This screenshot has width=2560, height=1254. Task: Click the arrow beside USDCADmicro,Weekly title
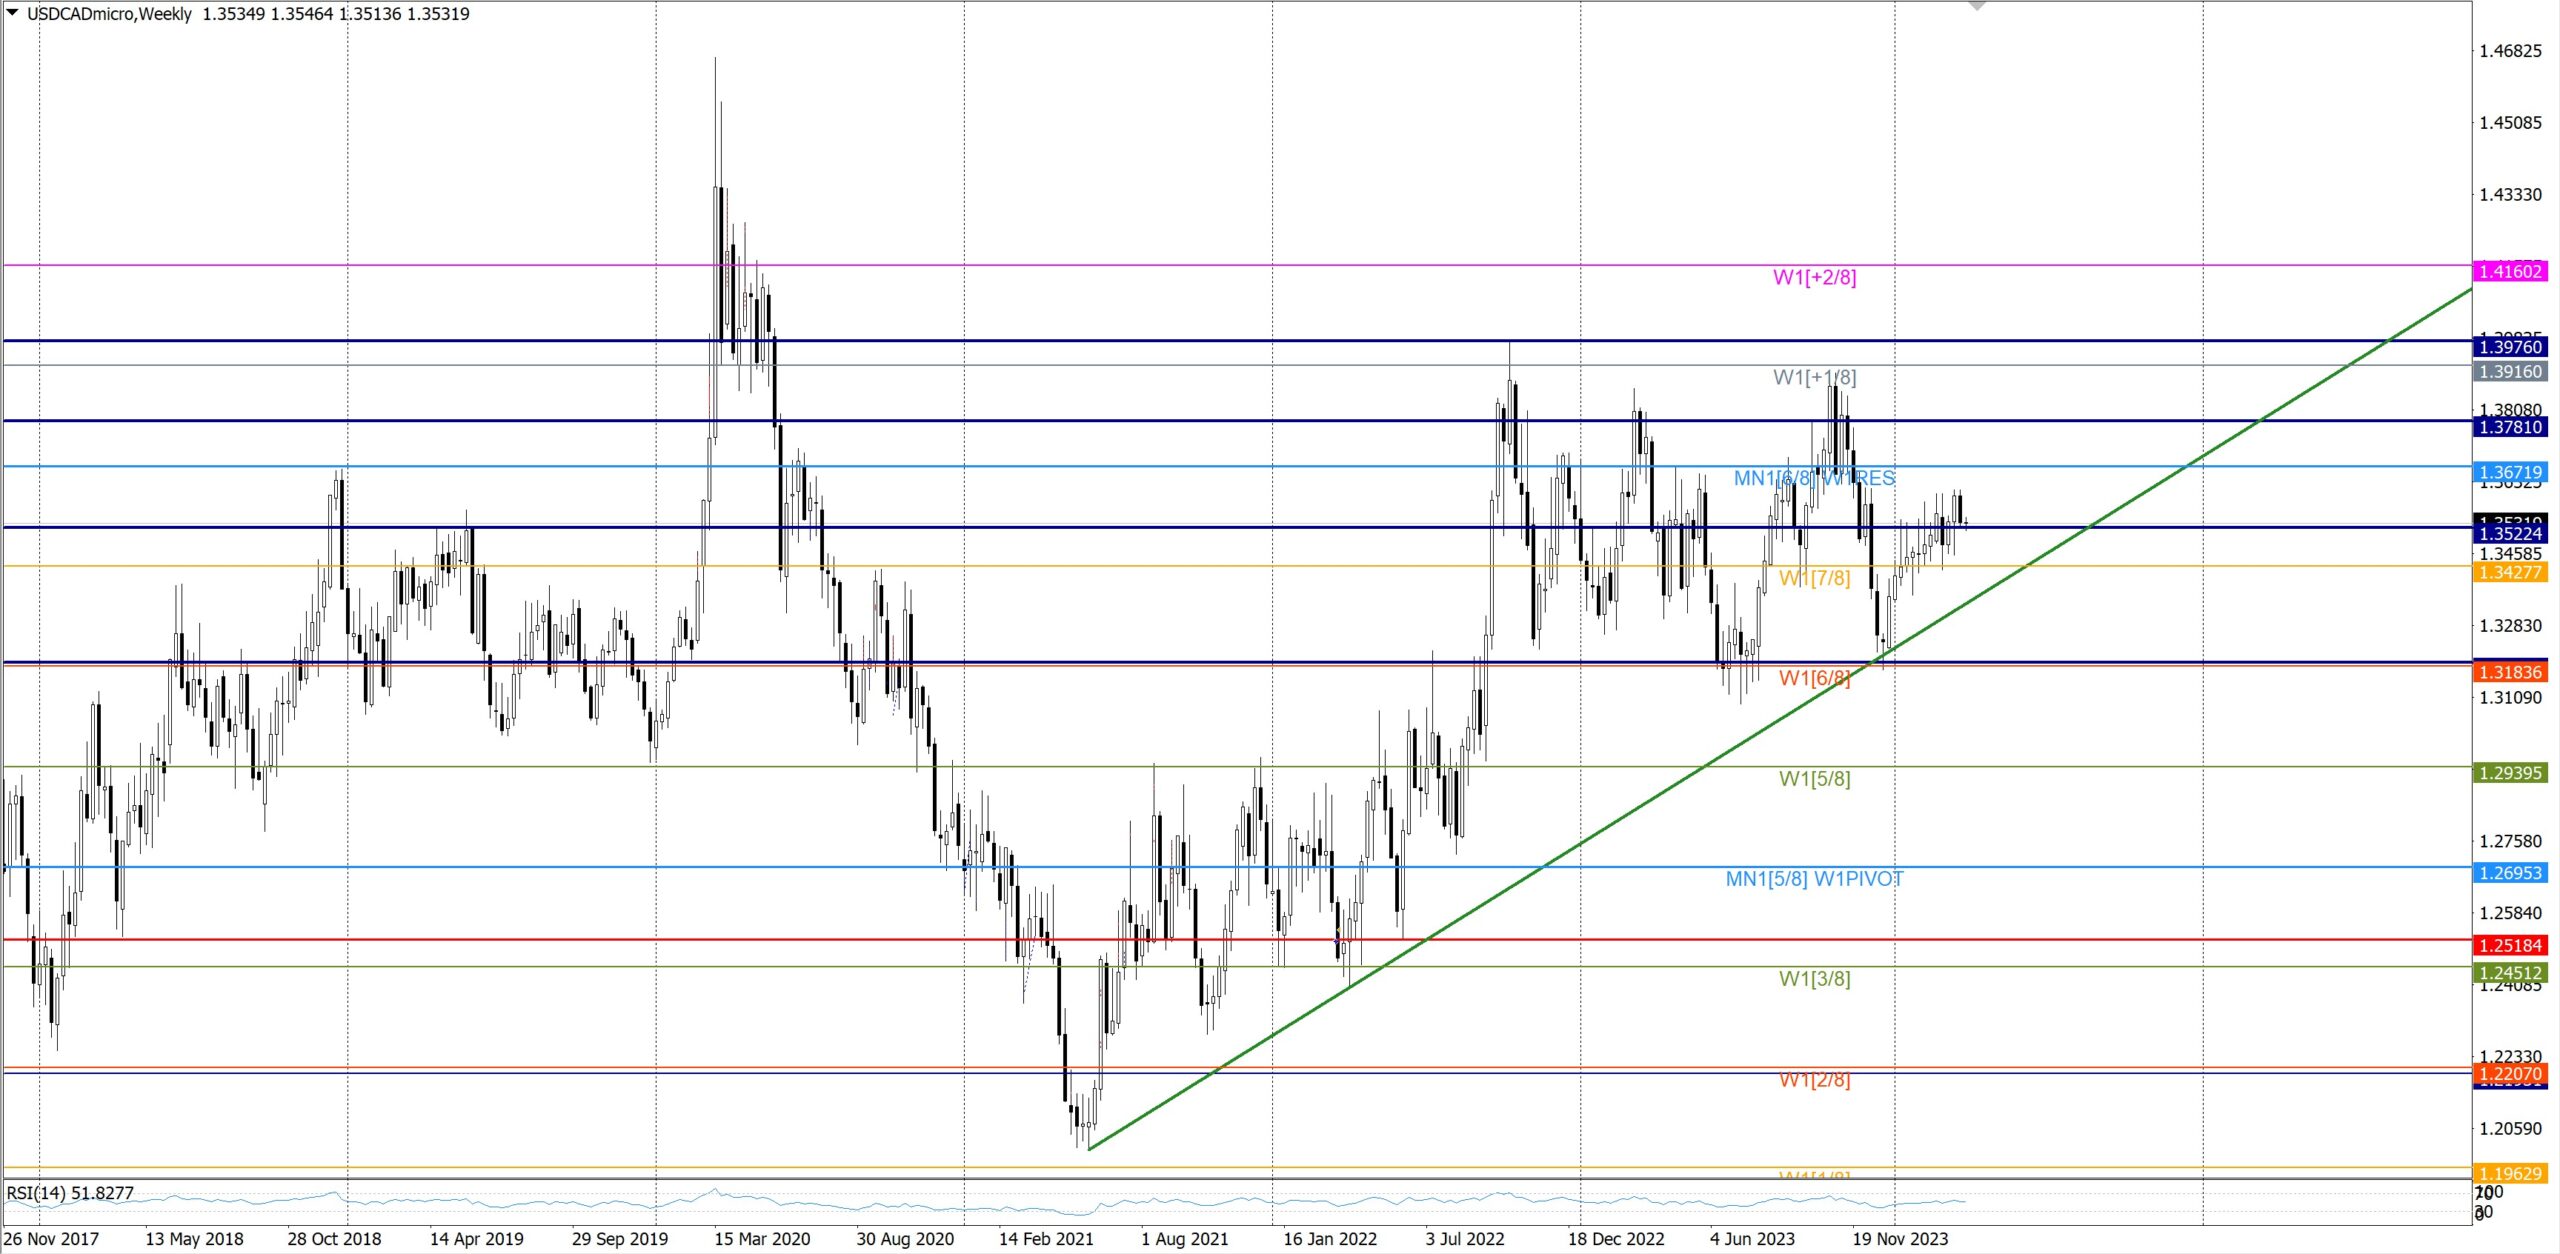pos(13,13)
